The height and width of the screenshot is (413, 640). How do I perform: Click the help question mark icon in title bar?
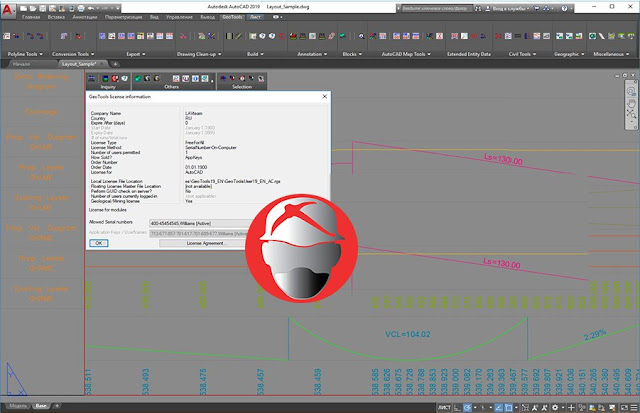[564, 8]
